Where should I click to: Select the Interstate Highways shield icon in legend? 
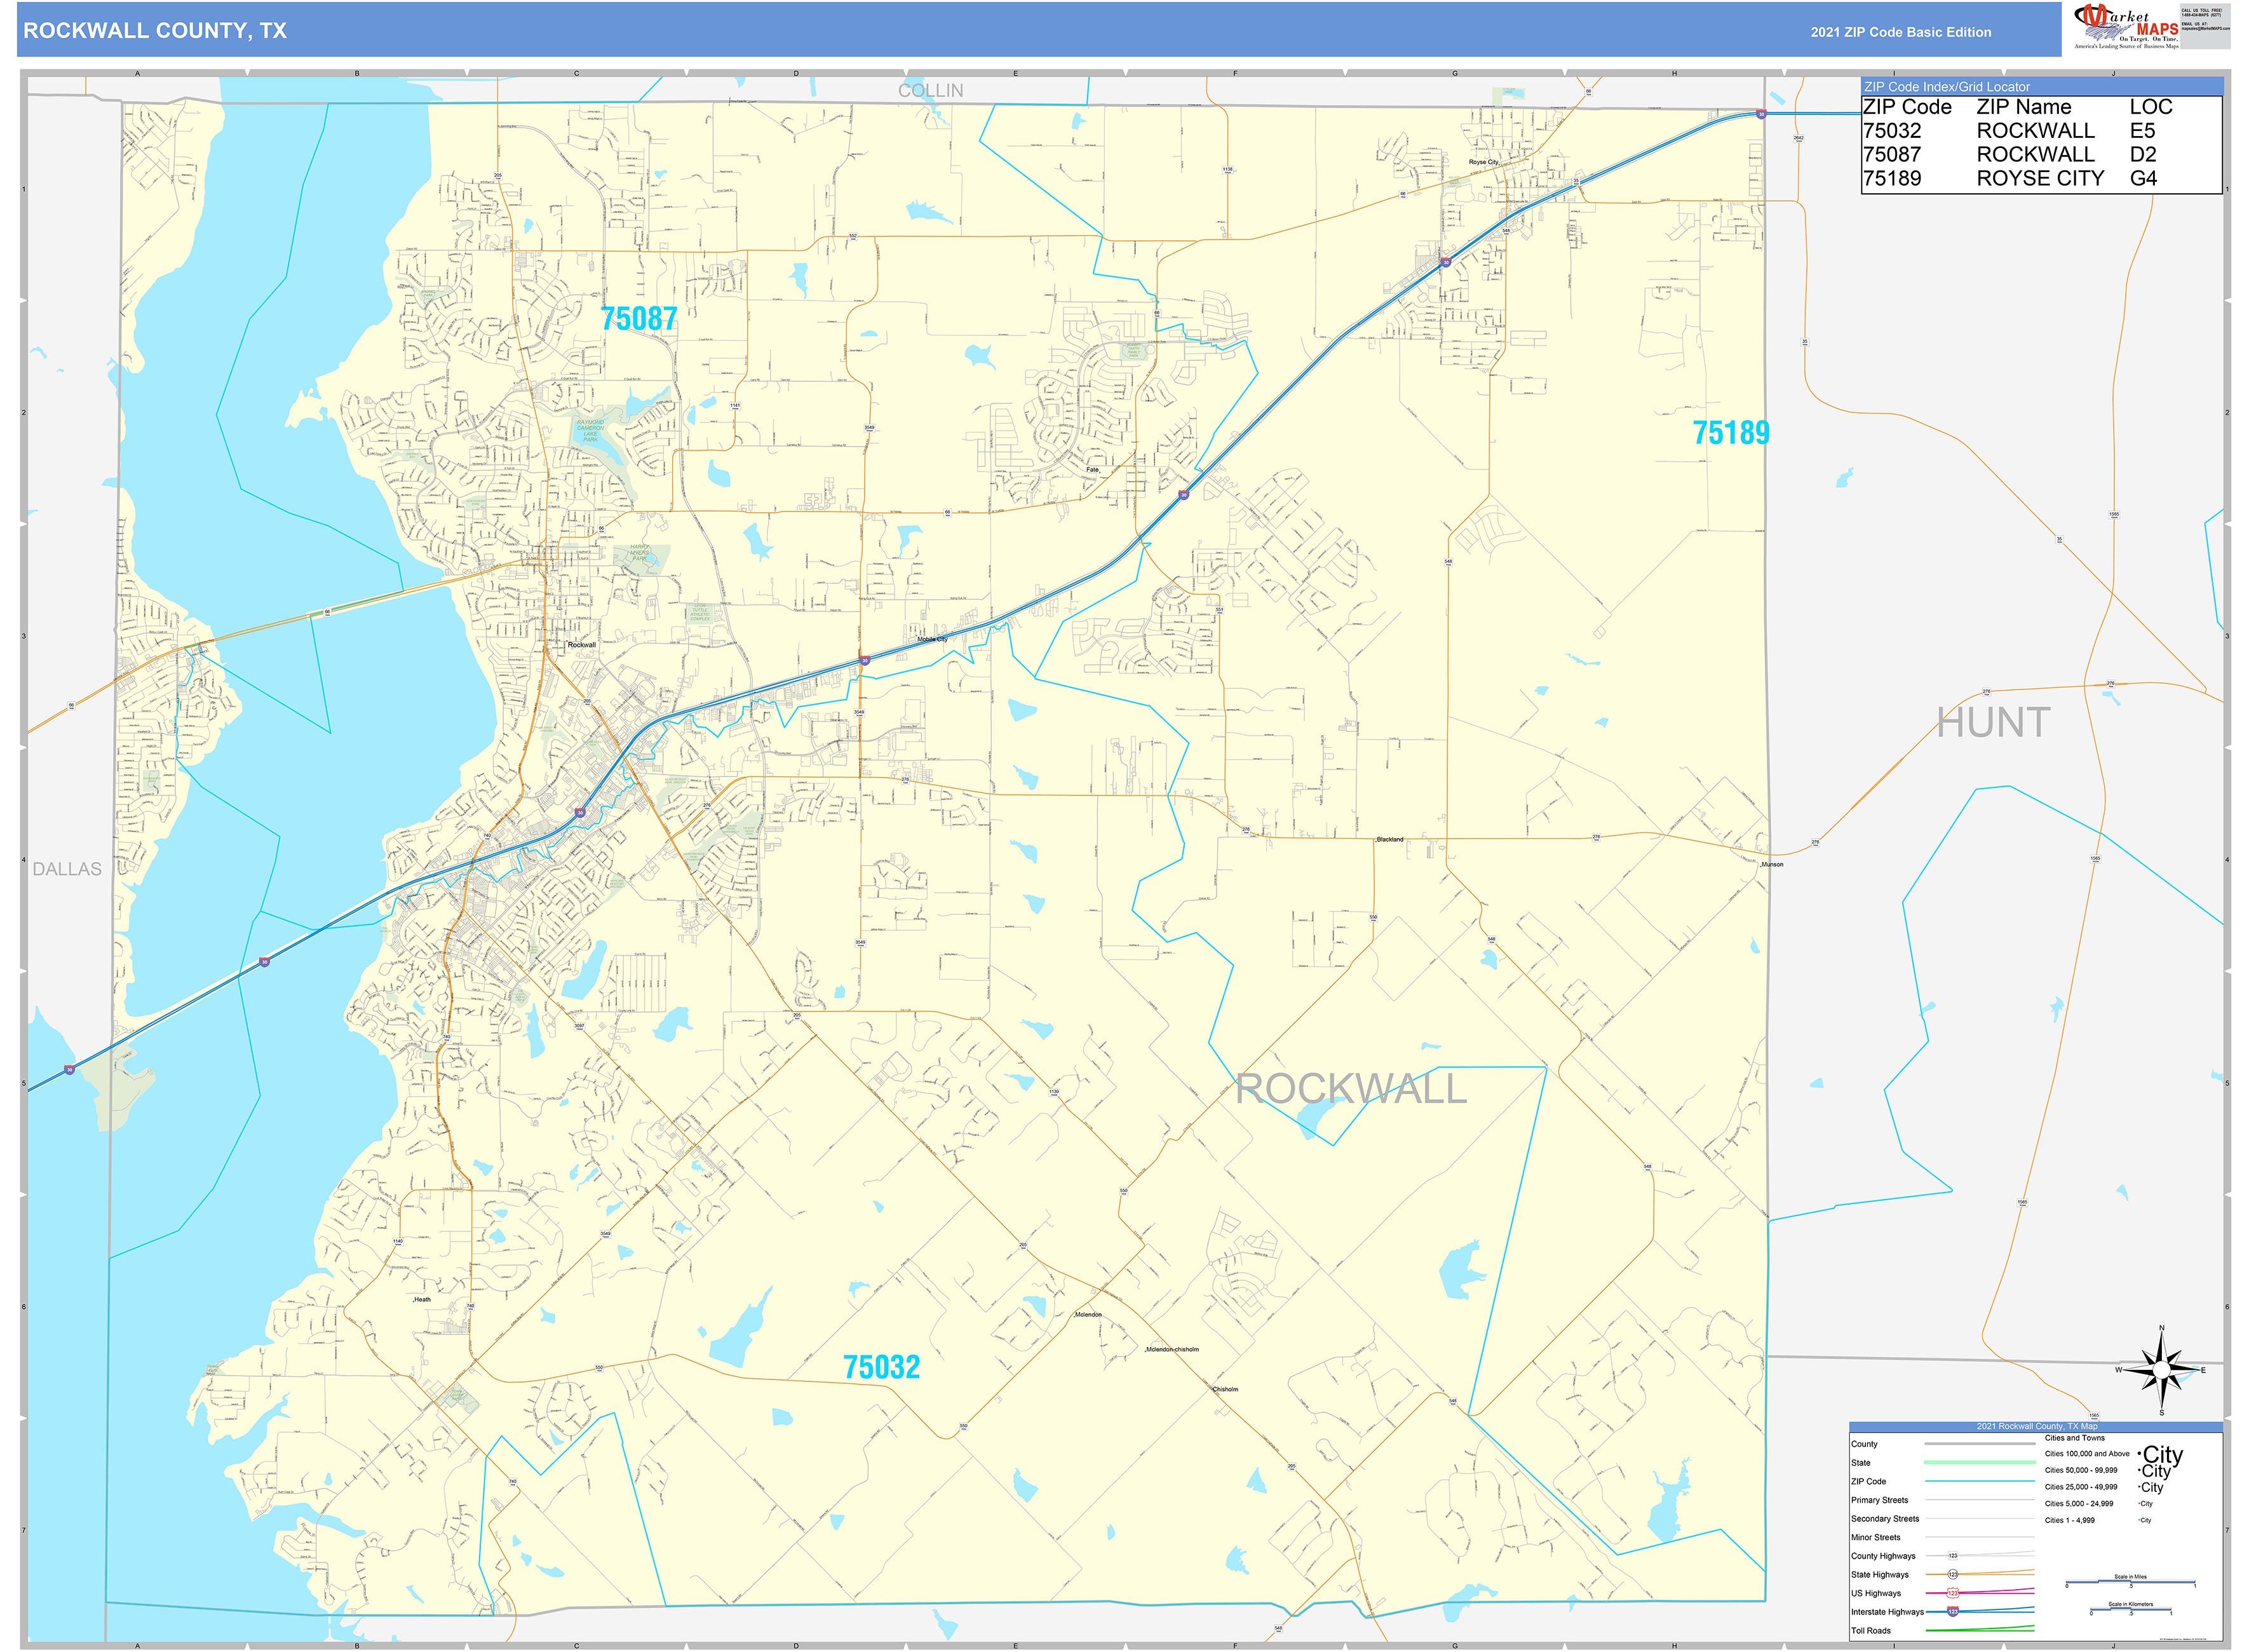pyautogui.click(x=1952, y=1612)
